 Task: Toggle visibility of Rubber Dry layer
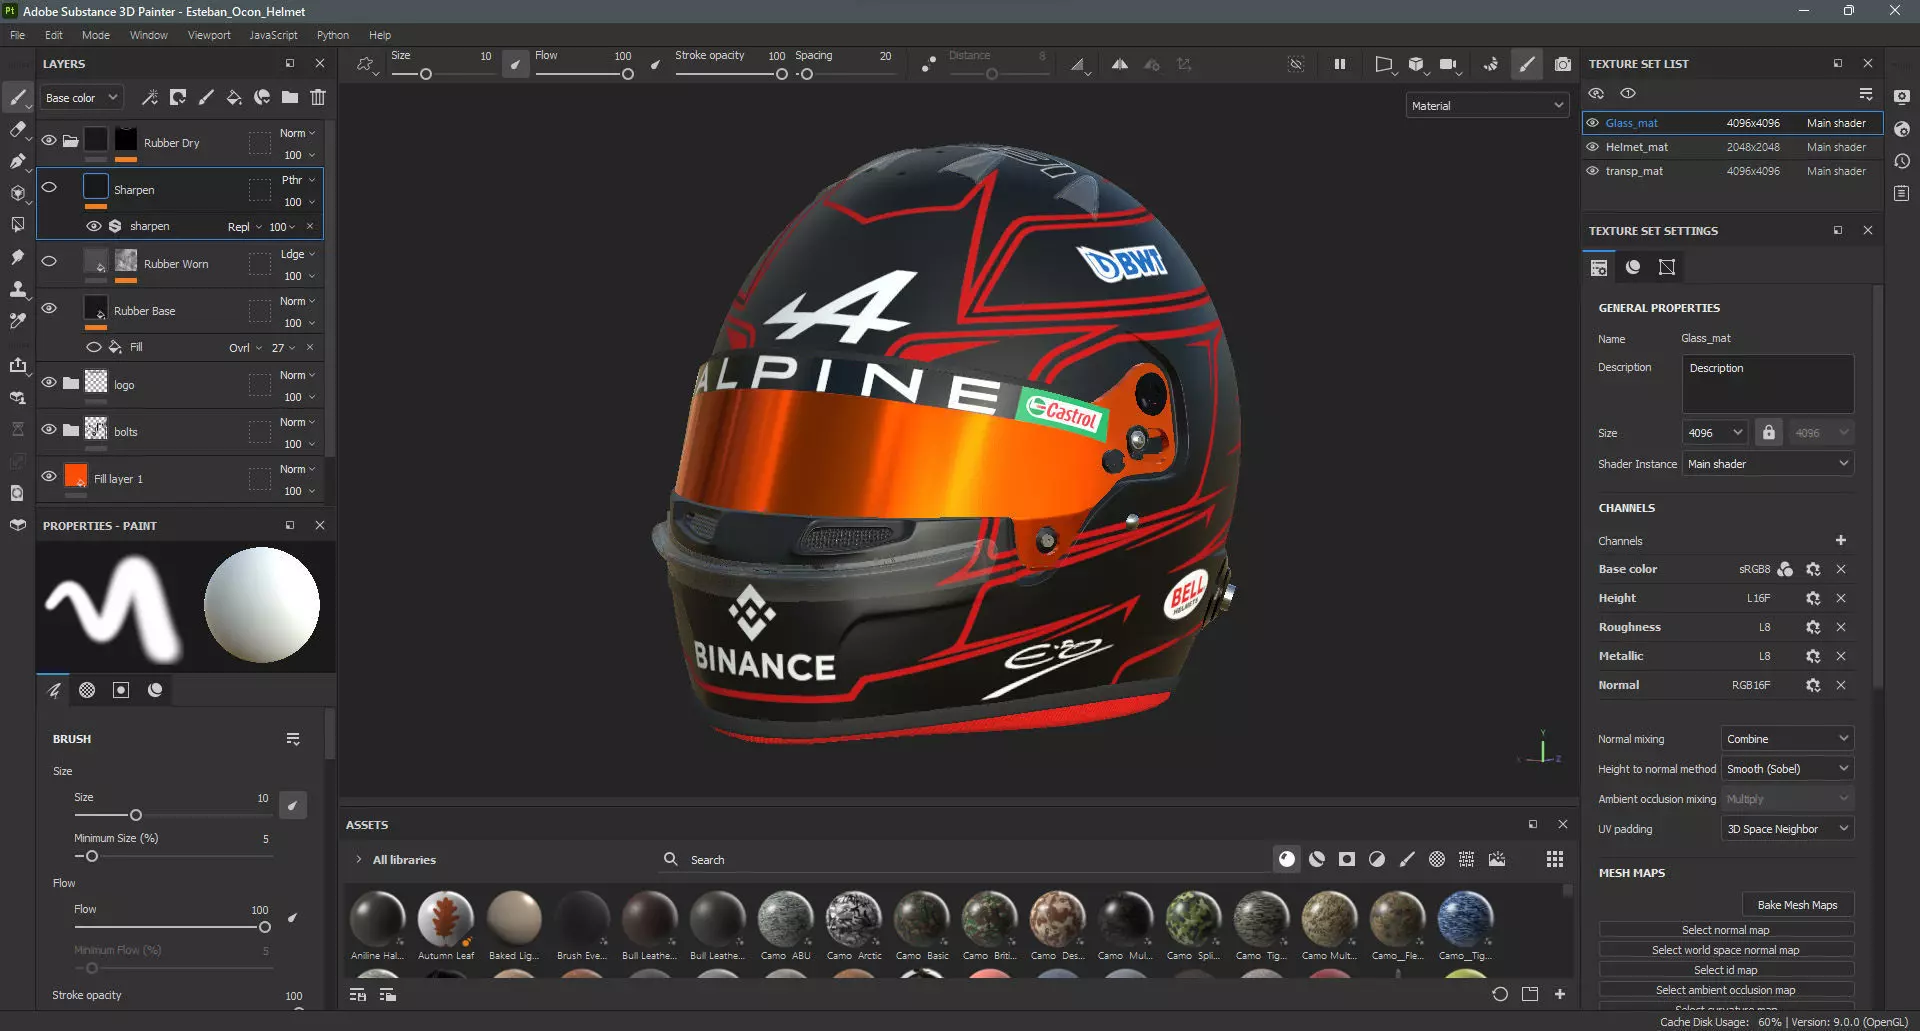pyautogui.click(x=49, y=140)
